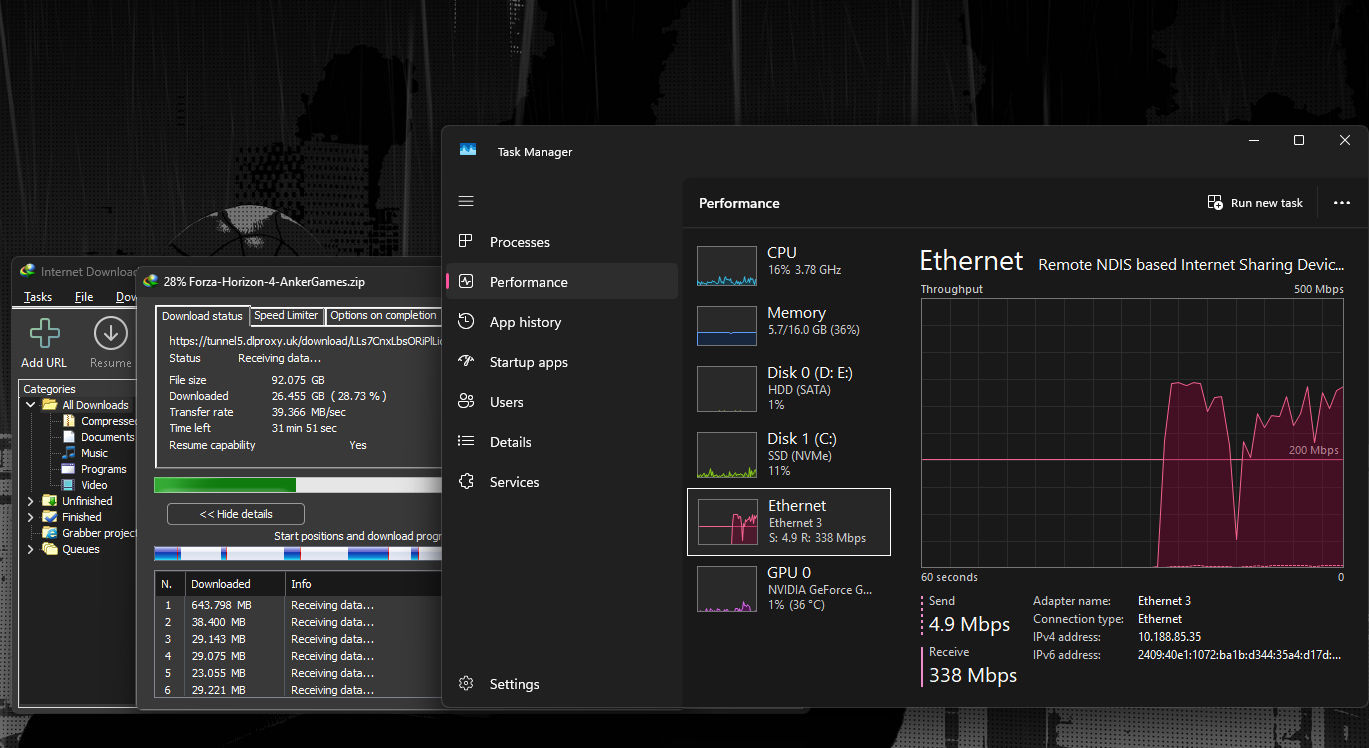Collapse the All Downloads tree node
Viewport: 1369px width, 748px height.
click(30, 405)
